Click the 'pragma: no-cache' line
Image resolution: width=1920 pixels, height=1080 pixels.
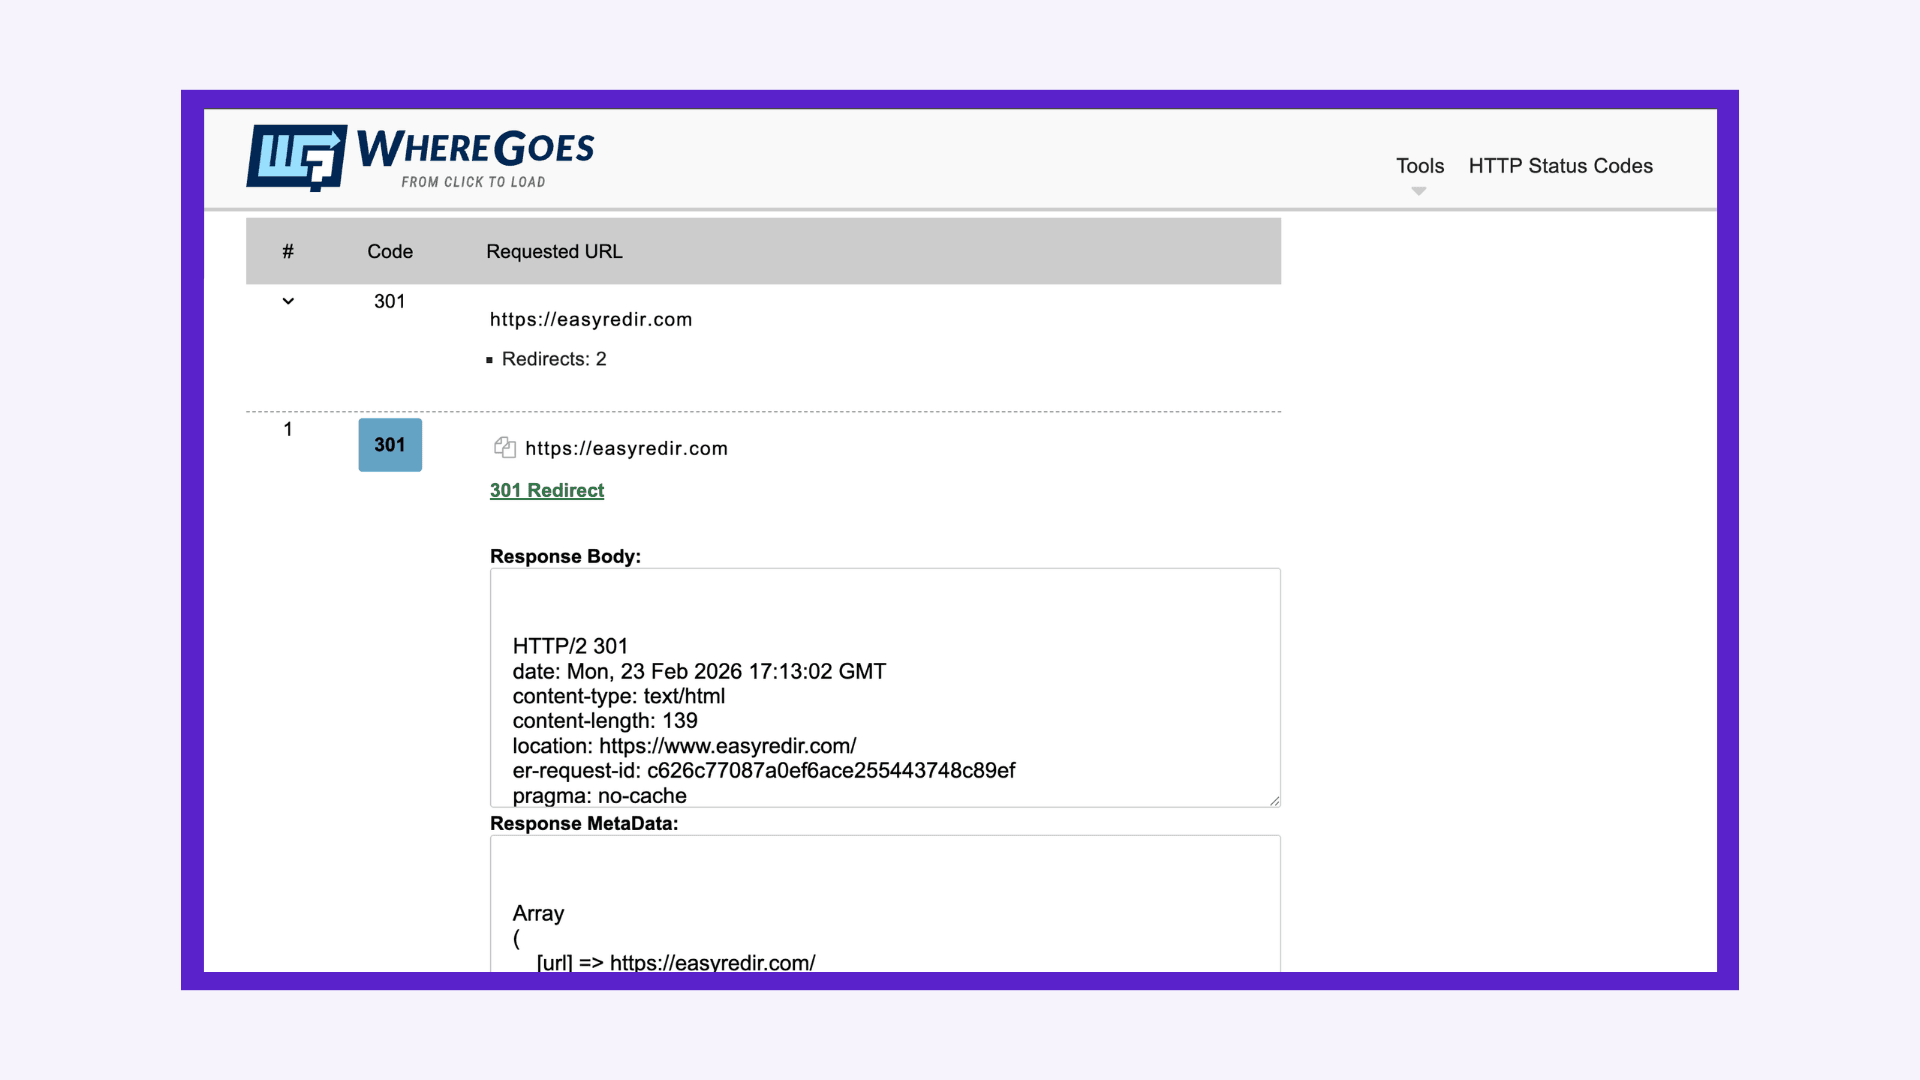click(x=599, y=796)
